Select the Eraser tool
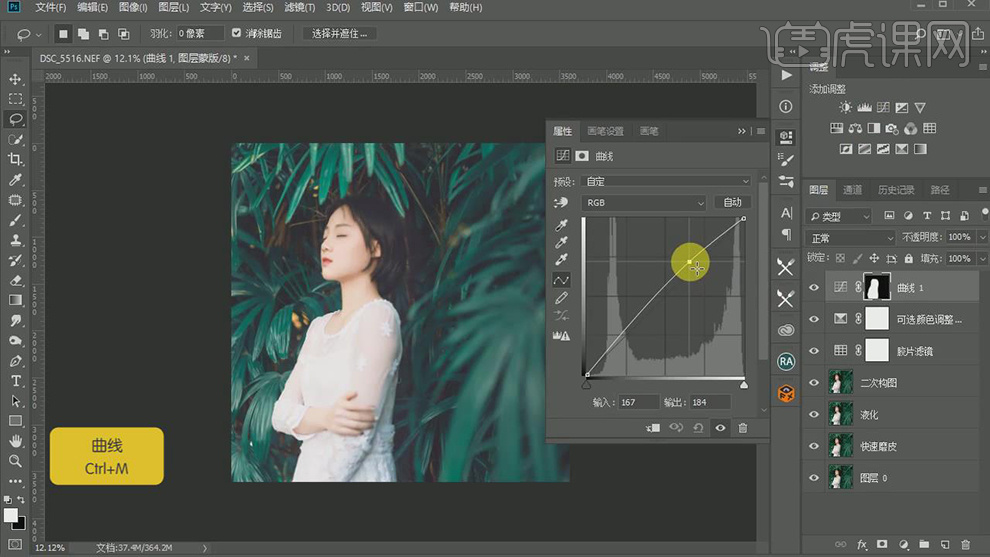 coord(15,280)
